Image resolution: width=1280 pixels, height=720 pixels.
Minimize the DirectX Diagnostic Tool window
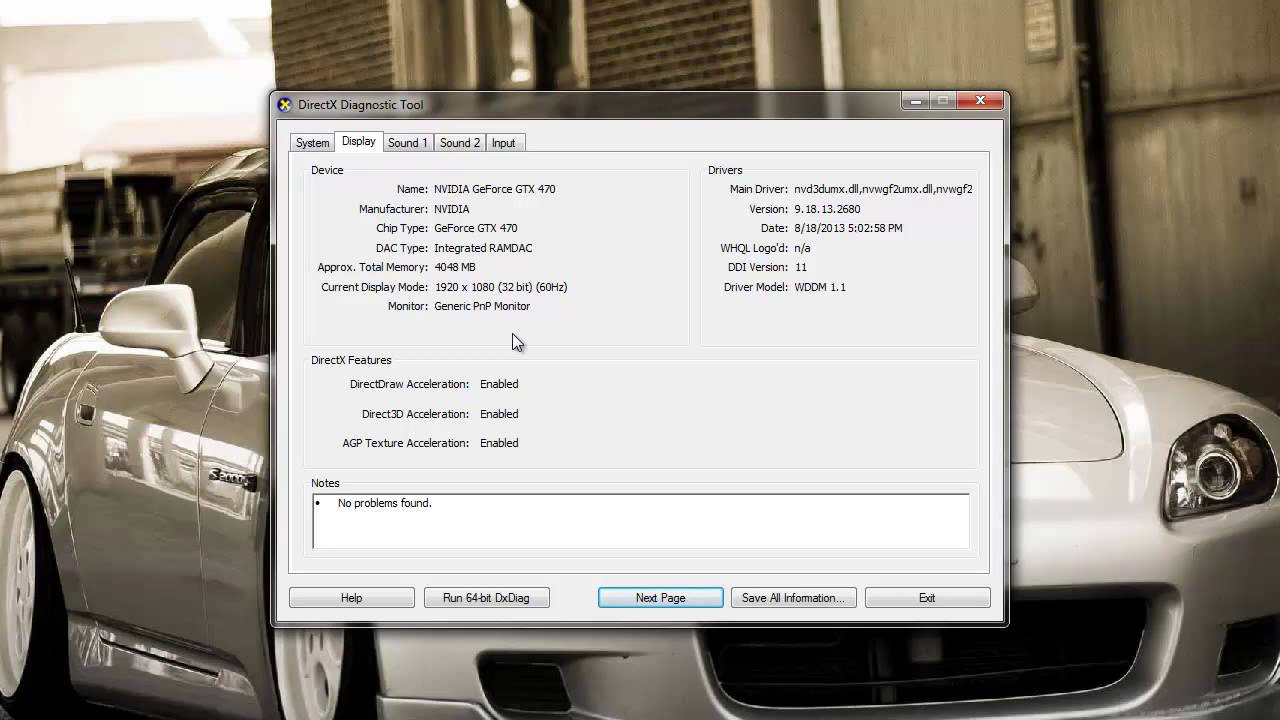[916, 101]
